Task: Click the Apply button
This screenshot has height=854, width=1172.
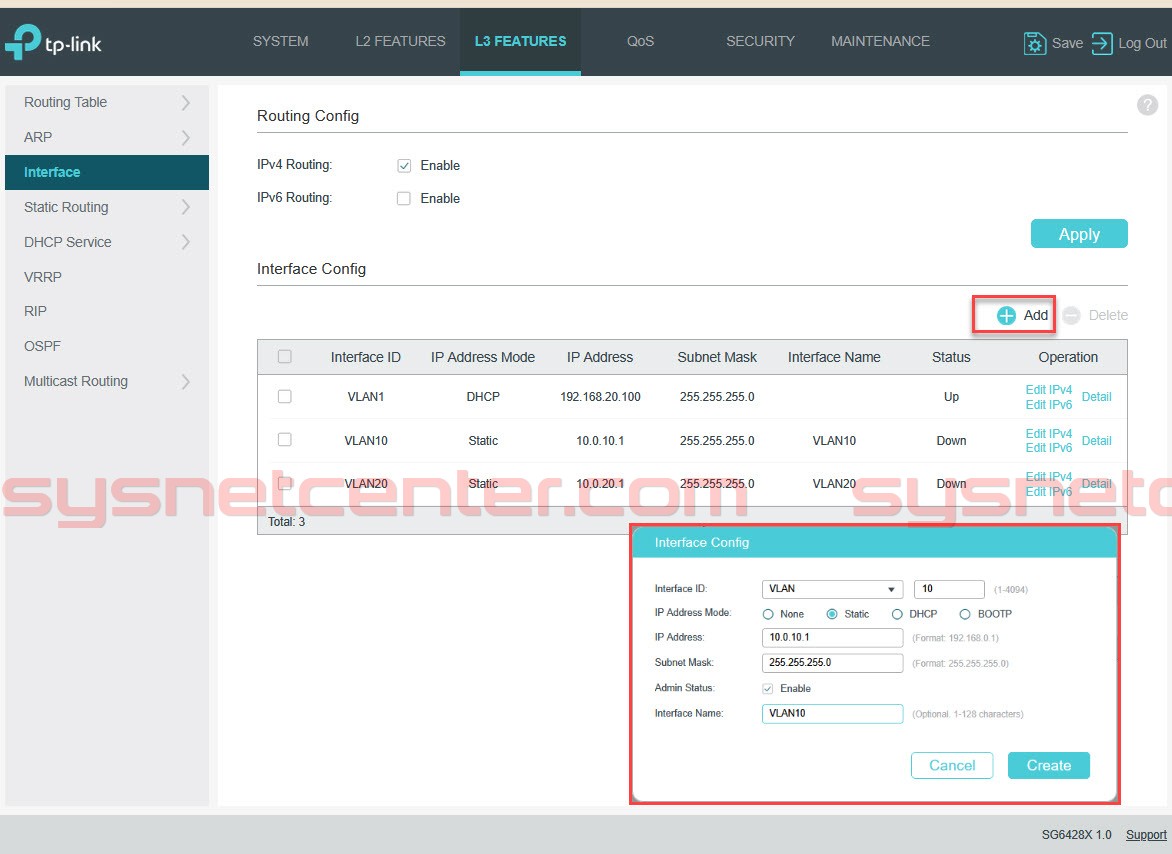Action: (1079, 234)
